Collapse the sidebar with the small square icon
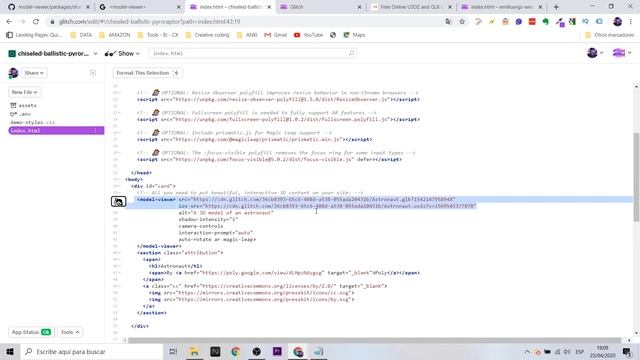 93,73
